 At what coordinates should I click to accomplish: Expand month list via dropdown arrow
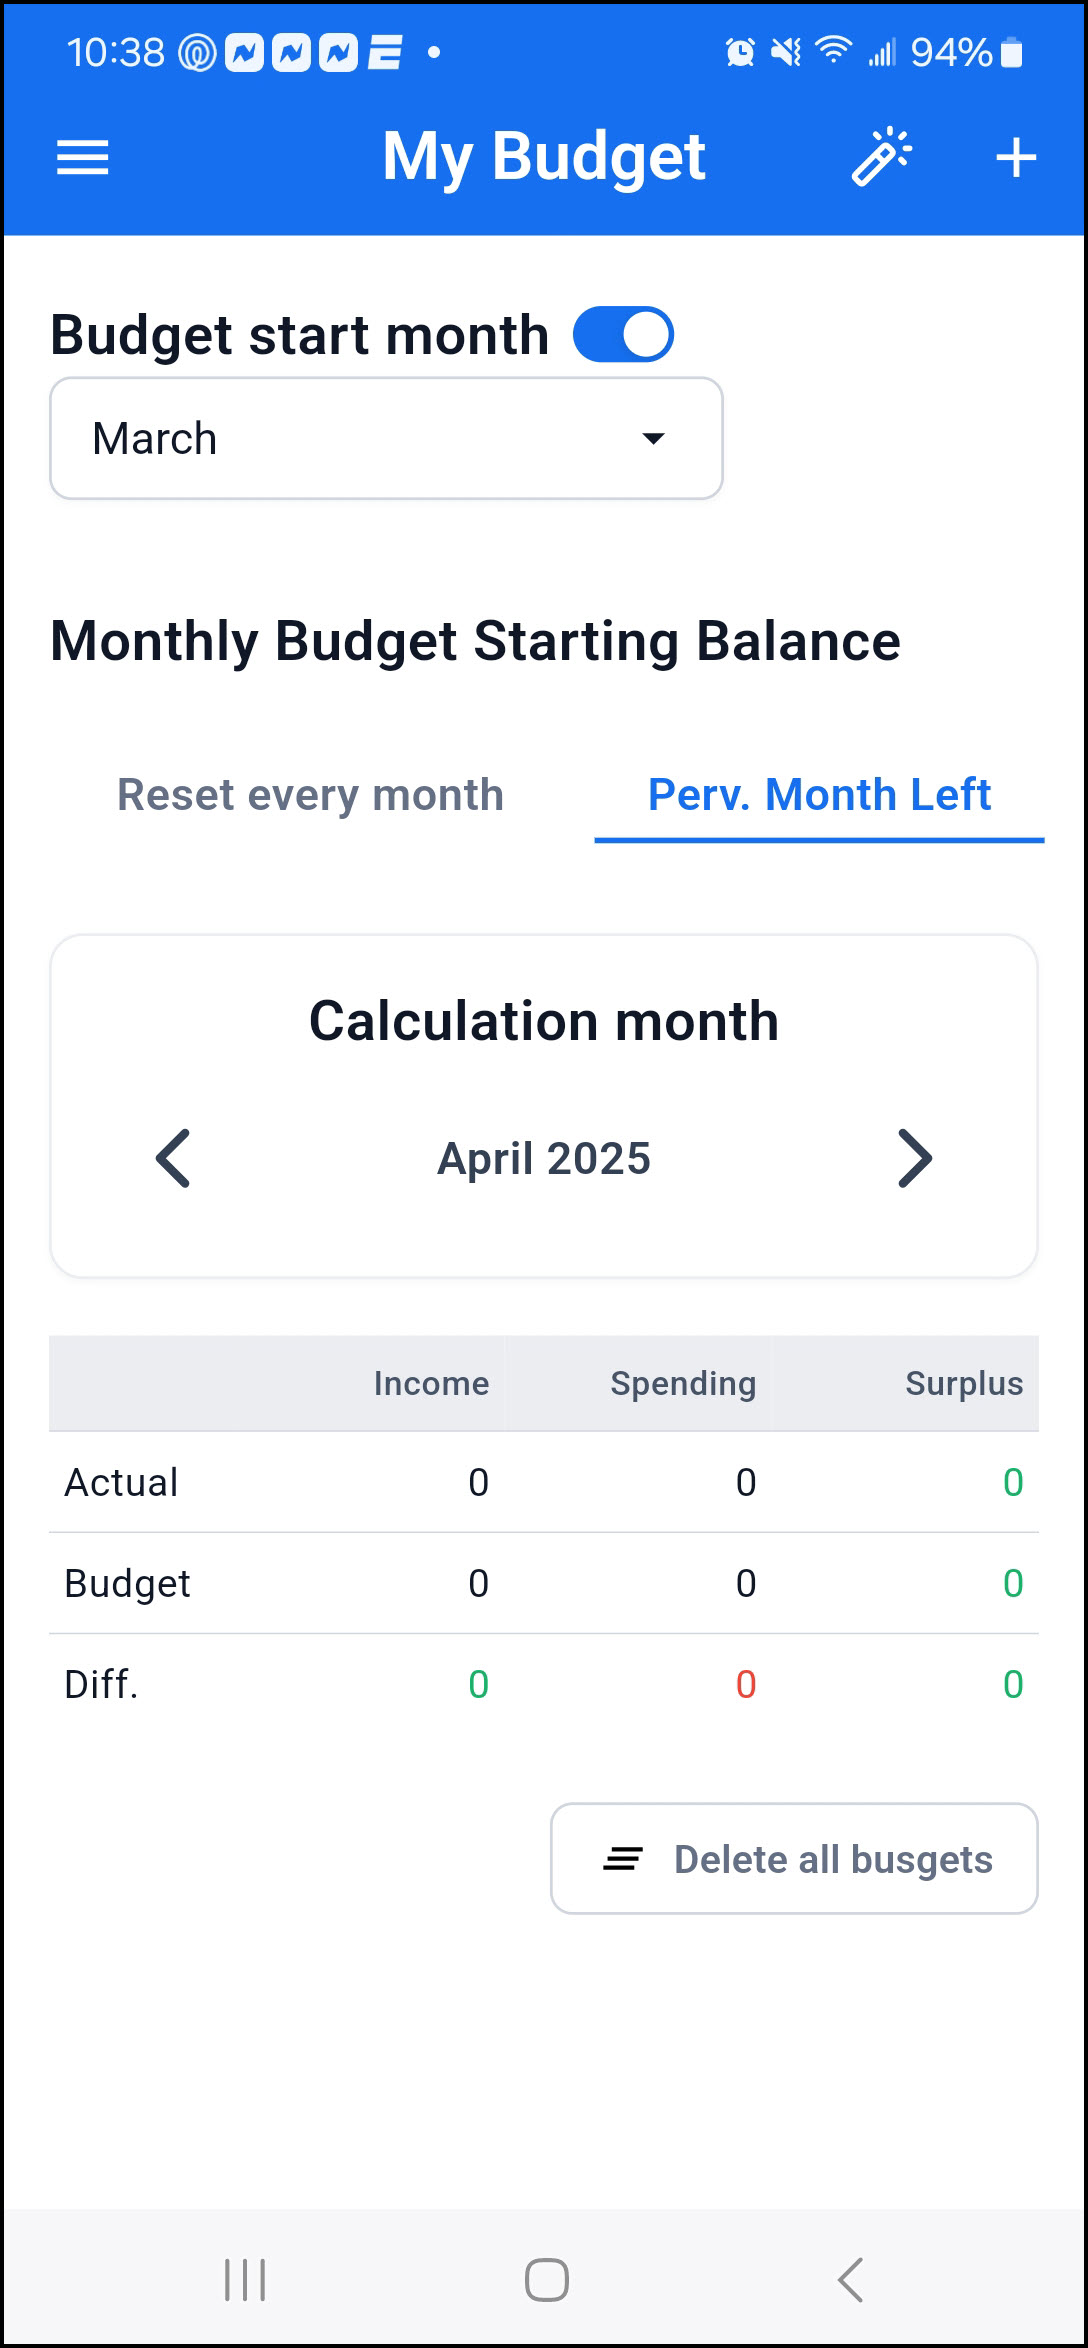pos(653,438)
